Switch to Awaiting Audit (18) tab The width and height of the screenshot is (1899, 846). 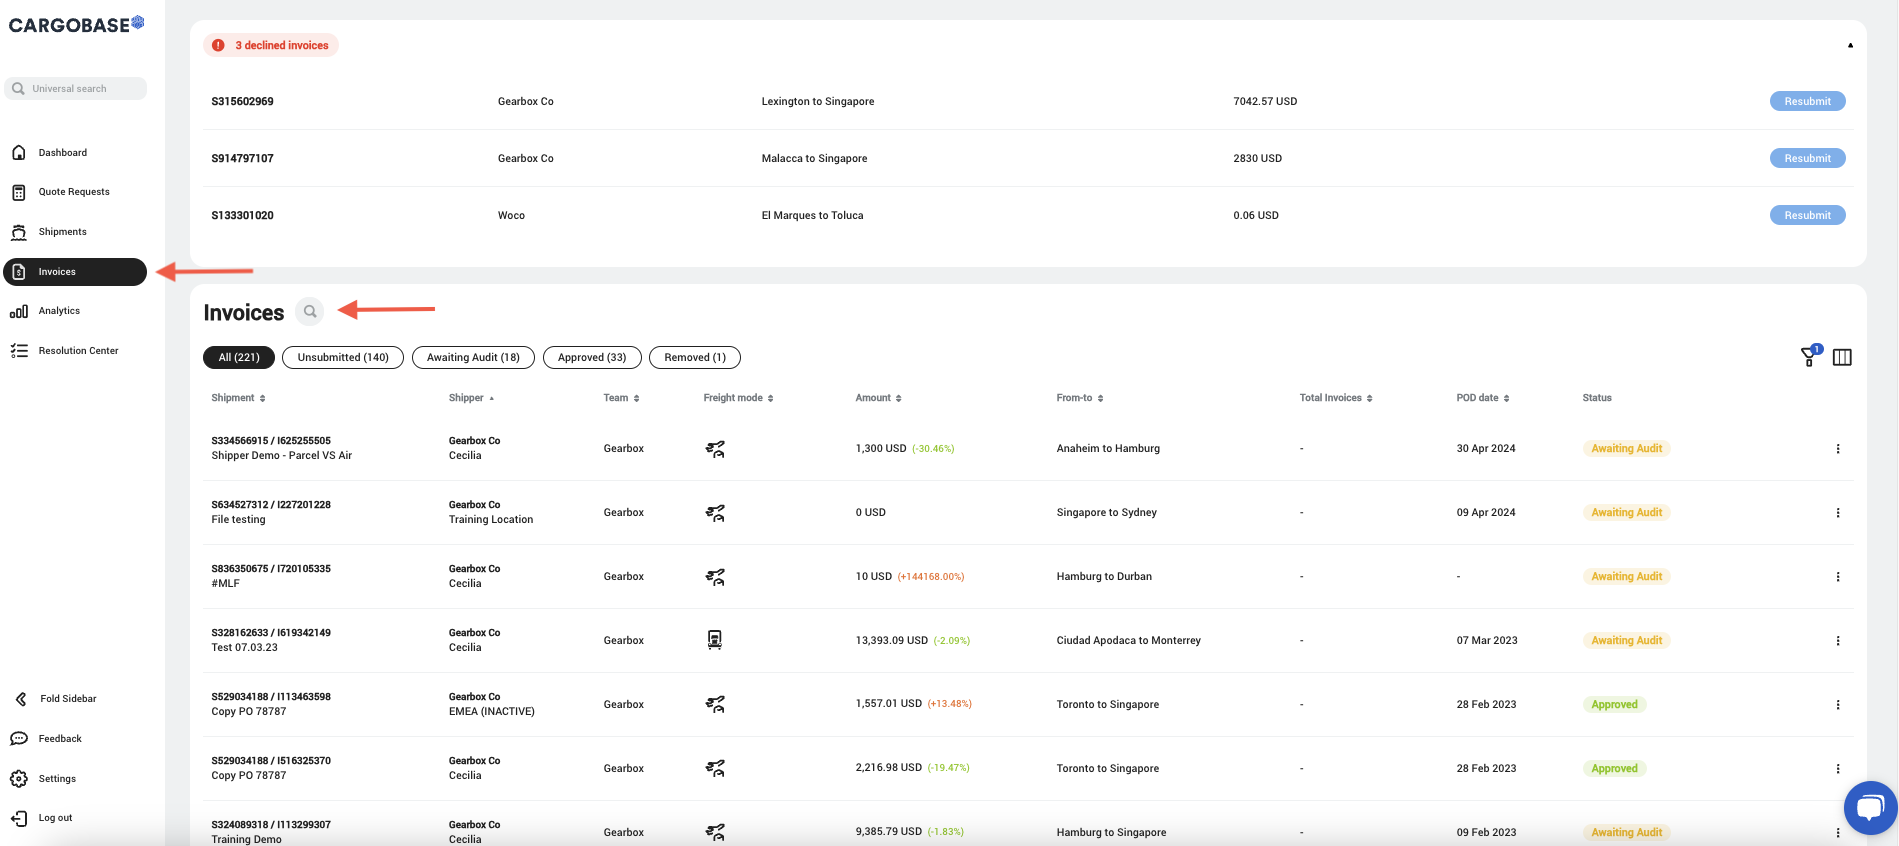pos(473,357)
